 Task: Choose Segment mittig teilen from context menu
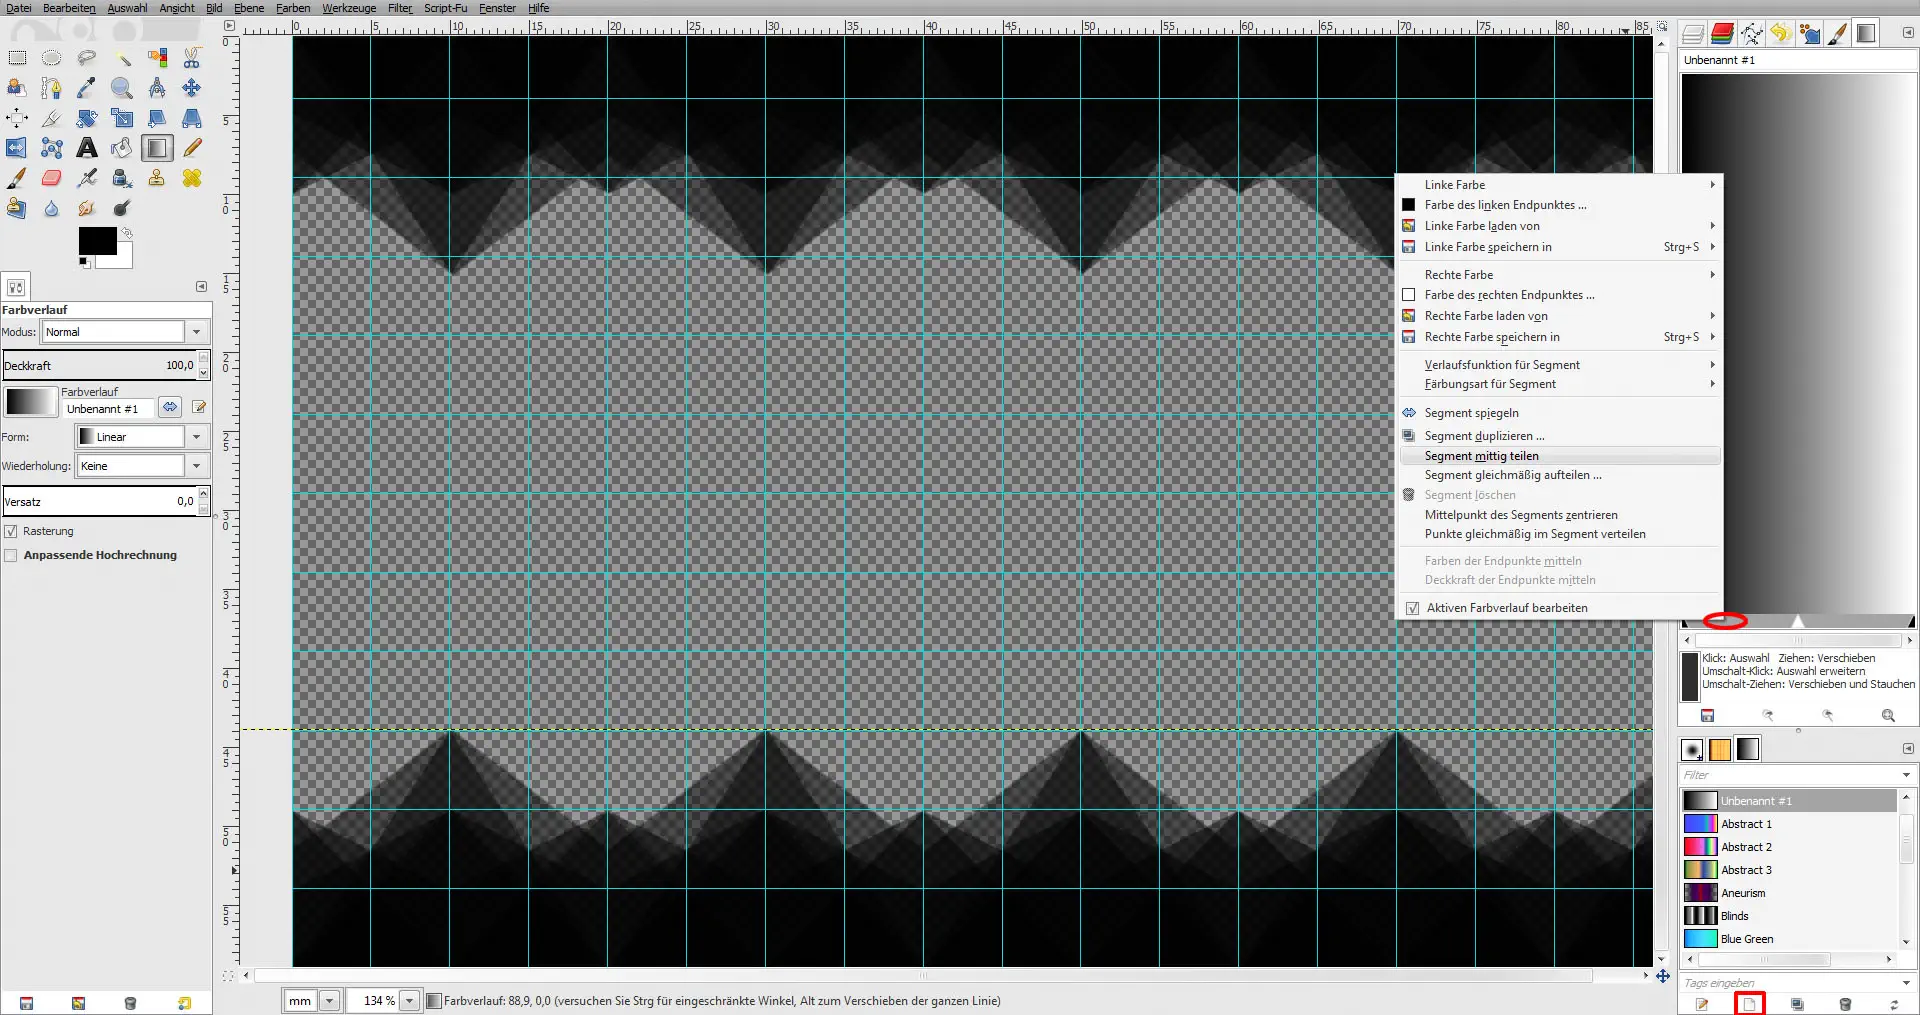click(1481, 456)
